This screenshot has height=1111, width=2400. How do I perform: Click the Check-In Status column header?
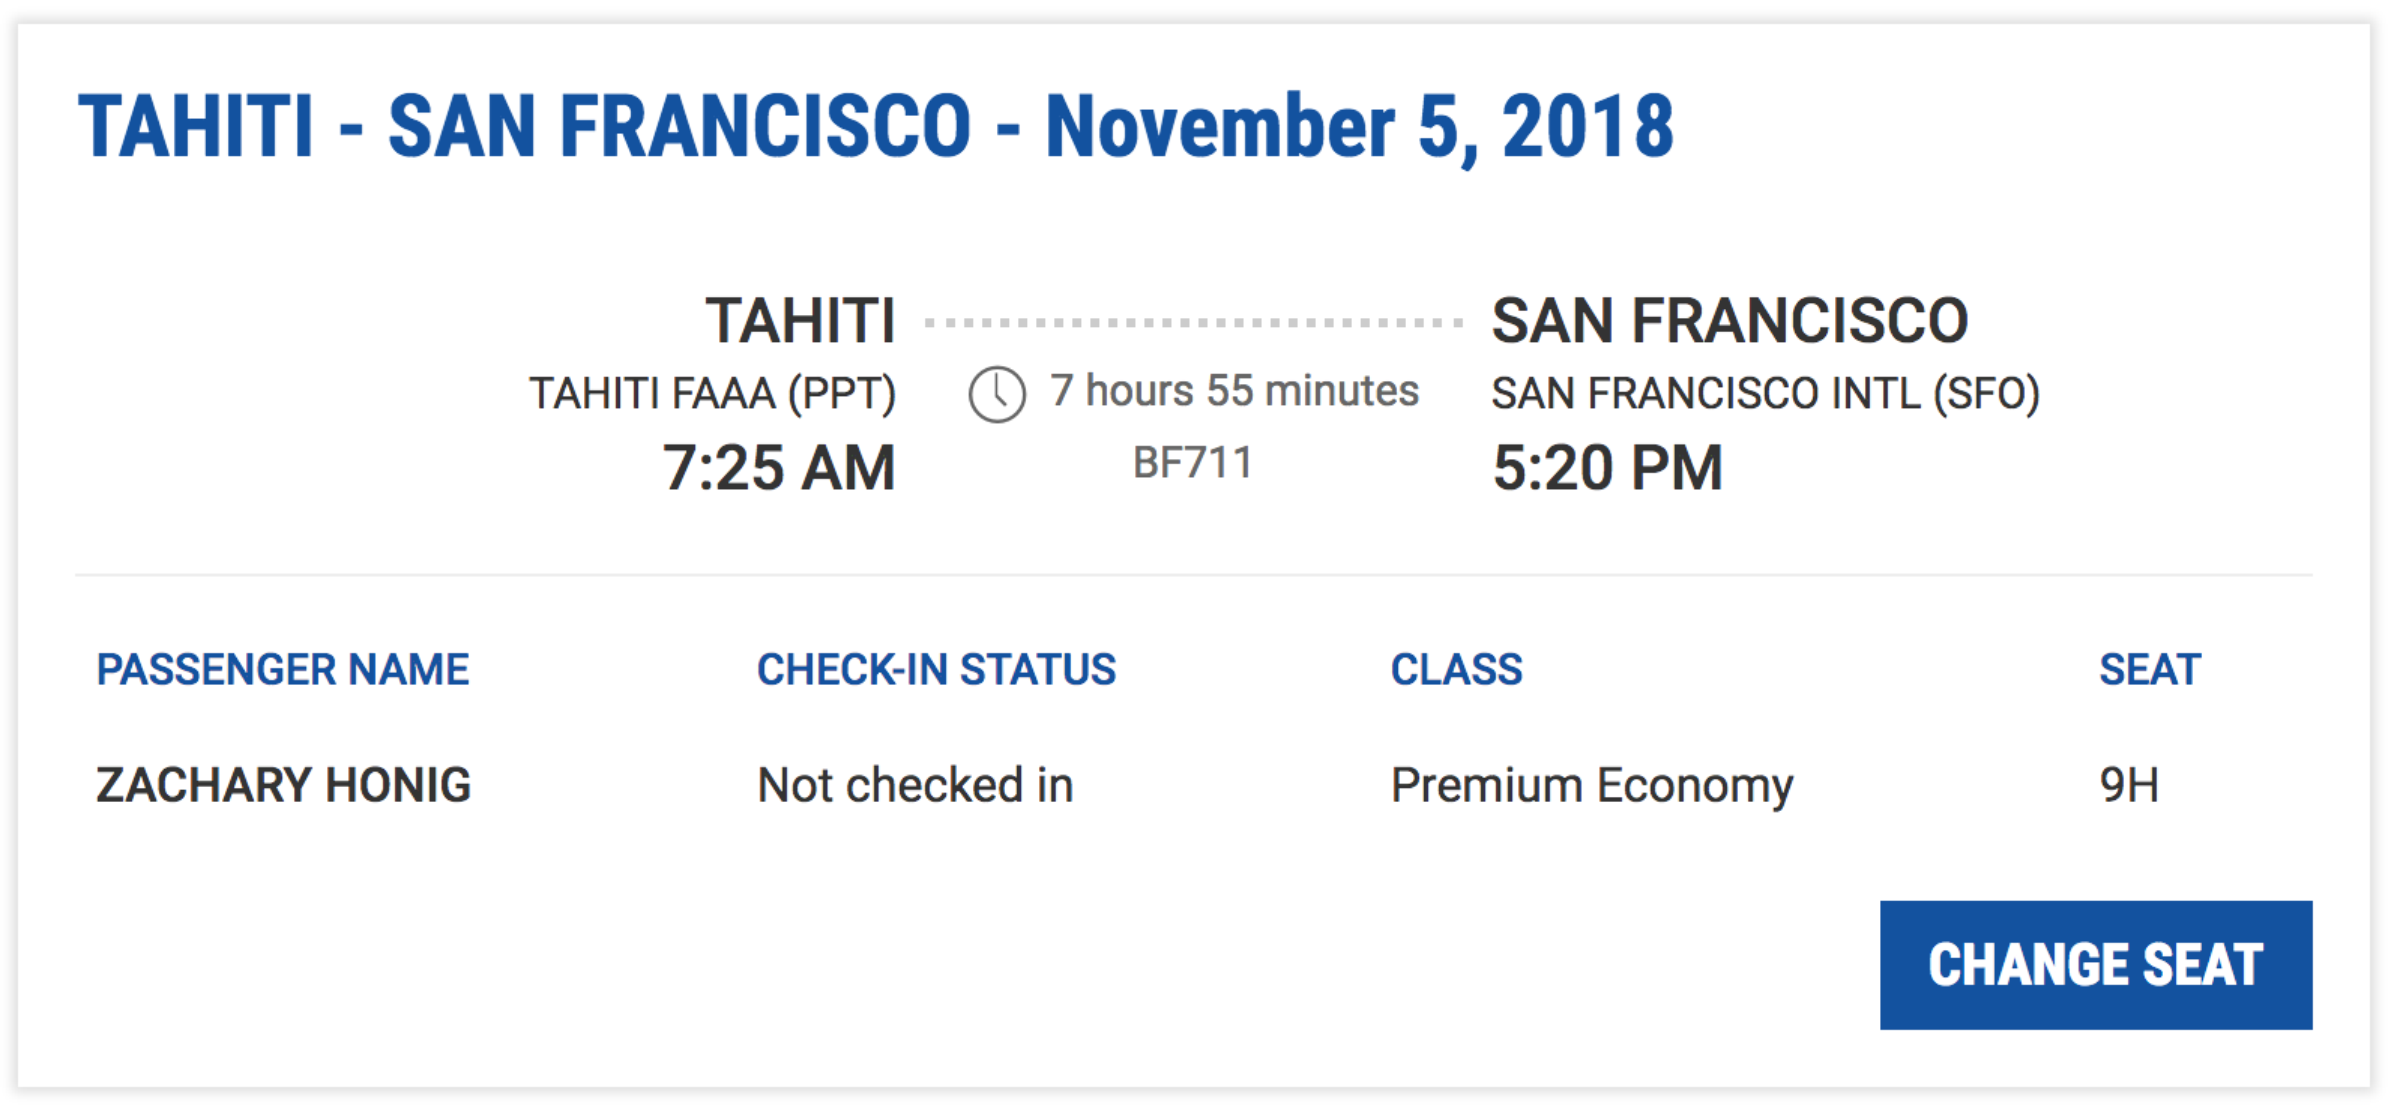click(x=936, y=669)
